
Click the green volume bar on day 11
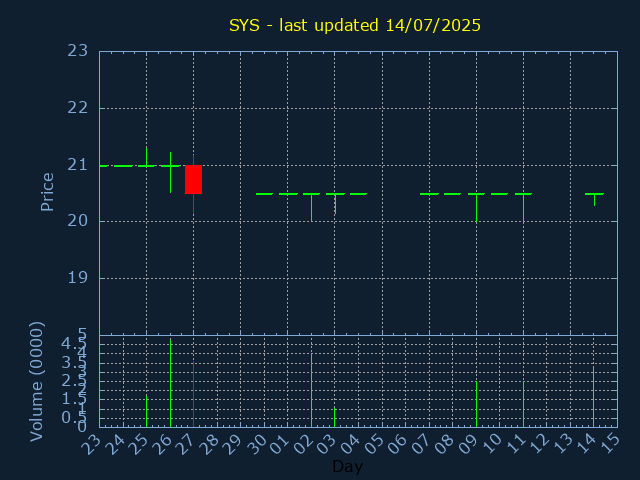[523, 404]
